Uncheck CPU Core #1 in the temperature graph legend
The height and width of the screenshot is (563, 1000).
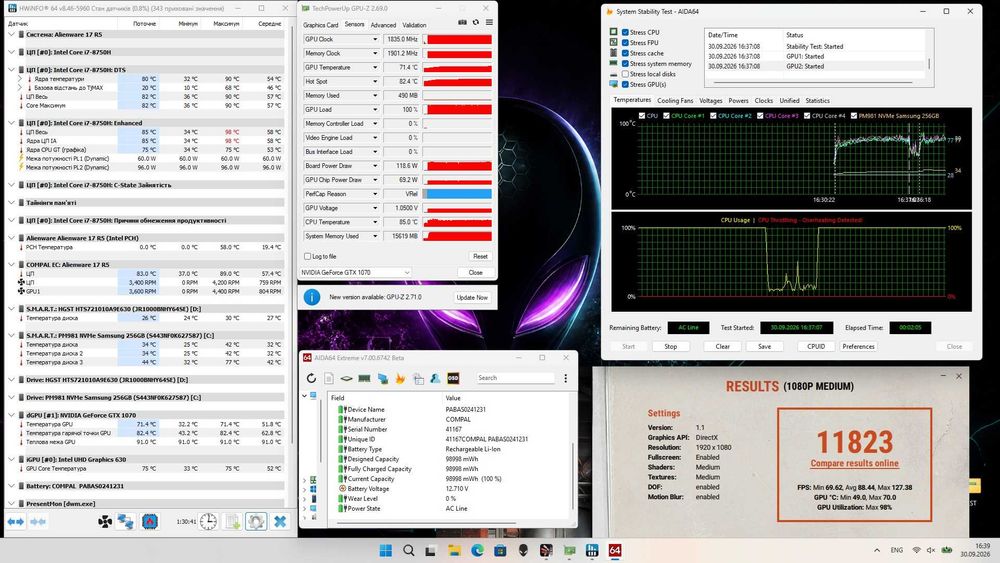pos(666,116)
